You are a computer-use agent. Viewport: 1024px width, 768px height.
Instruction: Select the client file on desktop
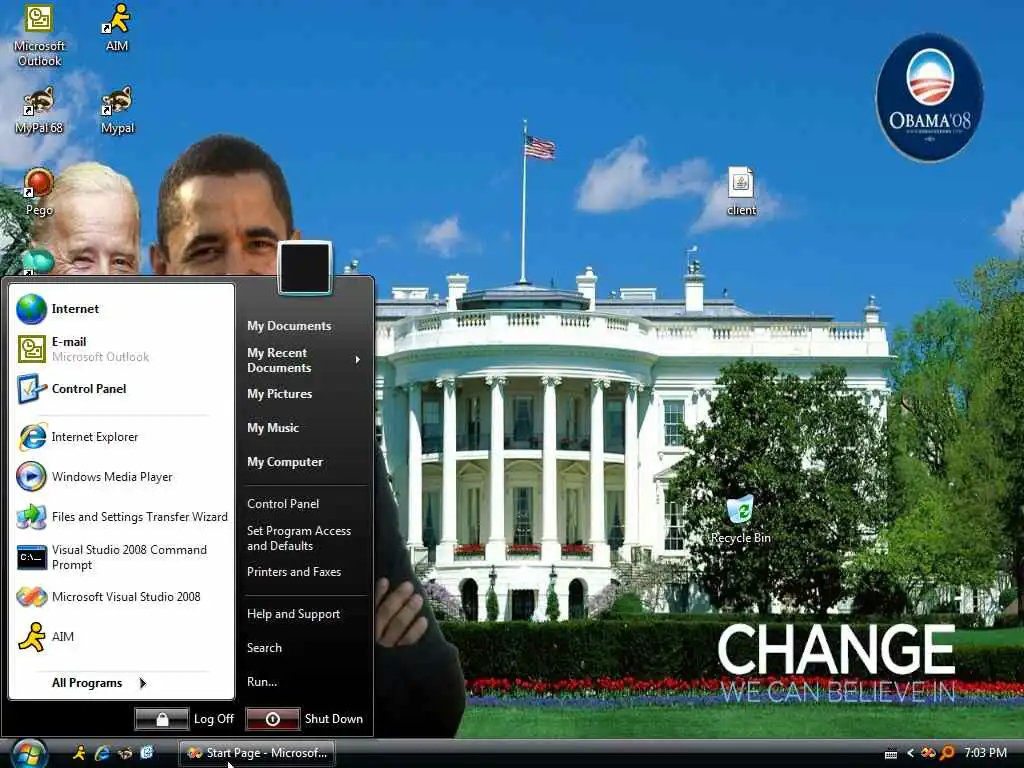[x=741, y=191]
